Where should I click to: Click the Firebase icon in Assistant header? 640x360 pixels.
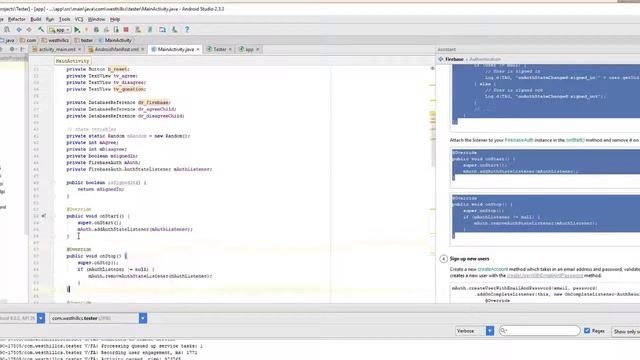(x=441, y=59)
